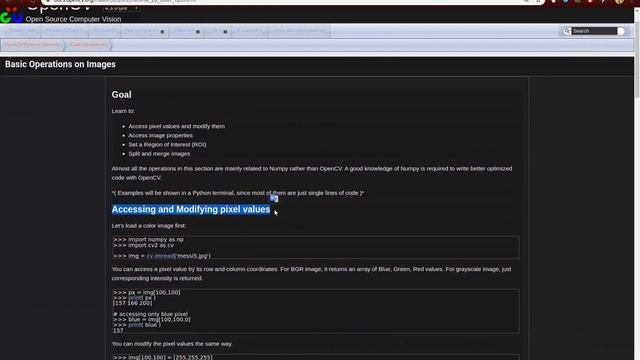
Task: Follow the cv.imread link
Action: [x=160, y=256]
